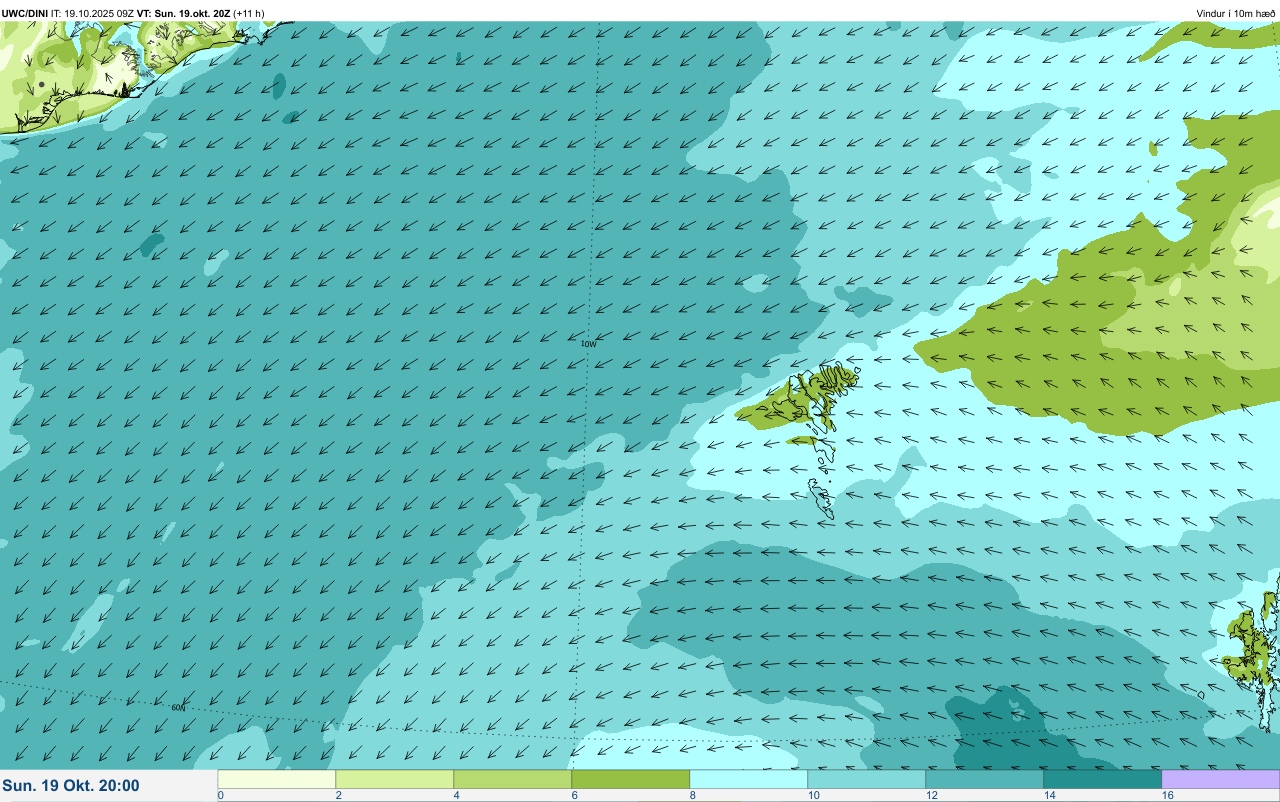Click the 'VT: Sun. 19.okt. 20Z' valid time text
The width and height of the screenshot is (1280, 802).
[183, 14]
